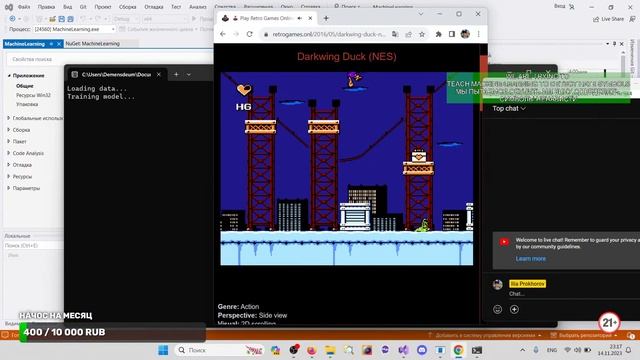Open the Chrome extensions puzzle icon
This screenshot has width=640, height=360.
(x=438, y=34)
